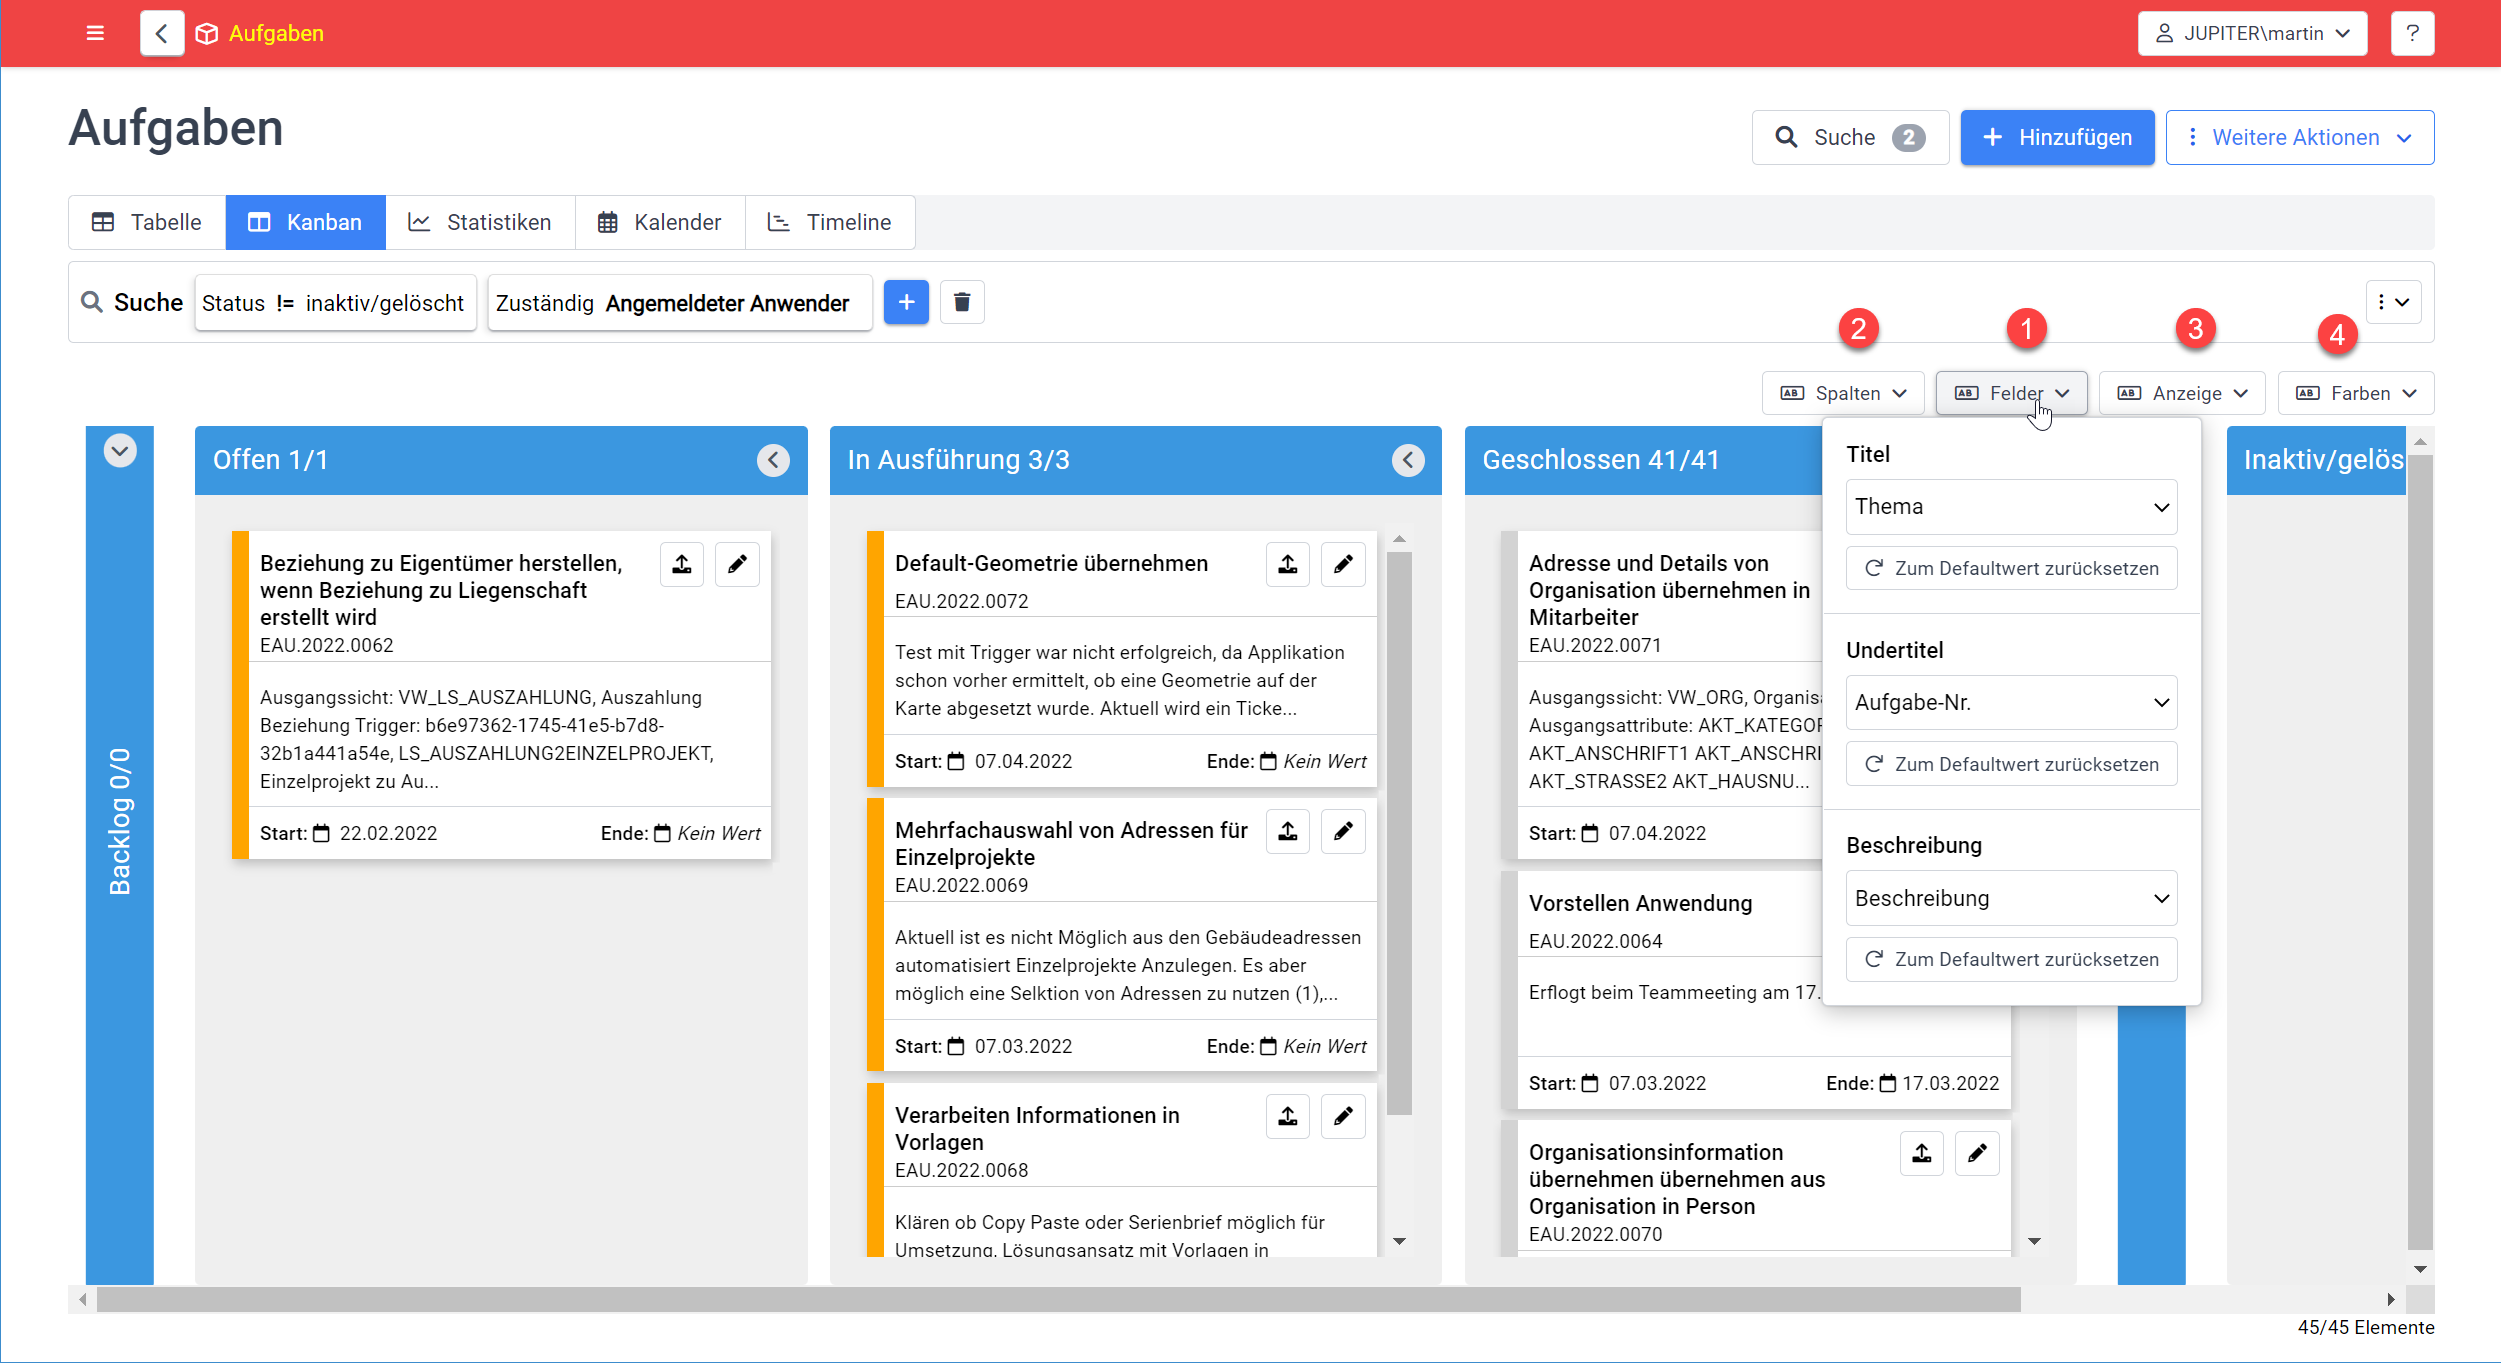Image resolution: width=2501 pixels, height=1363 pixels.
Task: Open the Suche button with badge 2
Action: click(x=1850, y=137)
